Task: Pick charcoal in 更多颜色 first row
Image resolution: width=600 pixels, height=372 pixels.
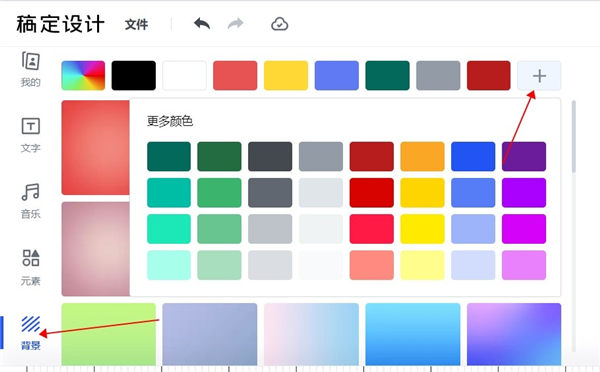Action: pos(270,157)
